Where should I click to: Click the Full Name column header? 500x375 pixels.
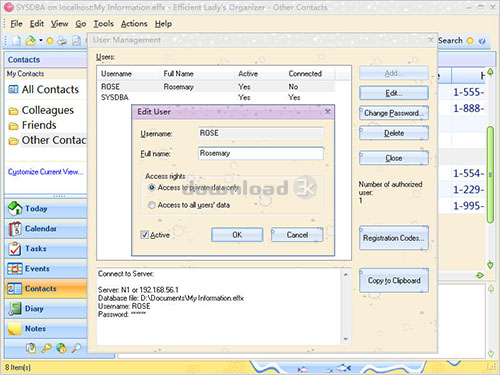tap(198, 74)
